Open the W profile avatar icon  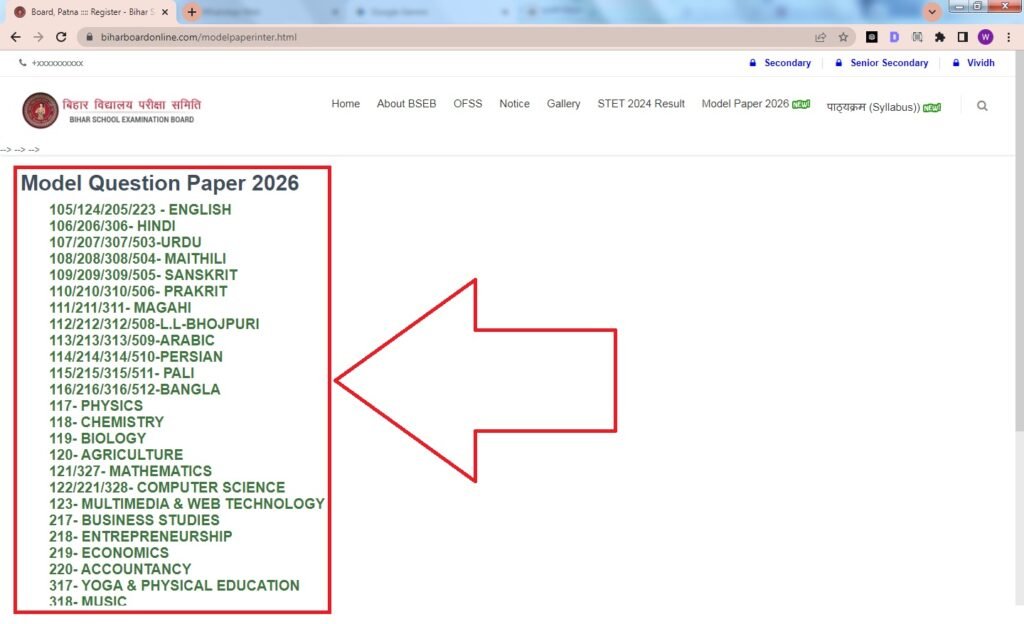[986, 36]
